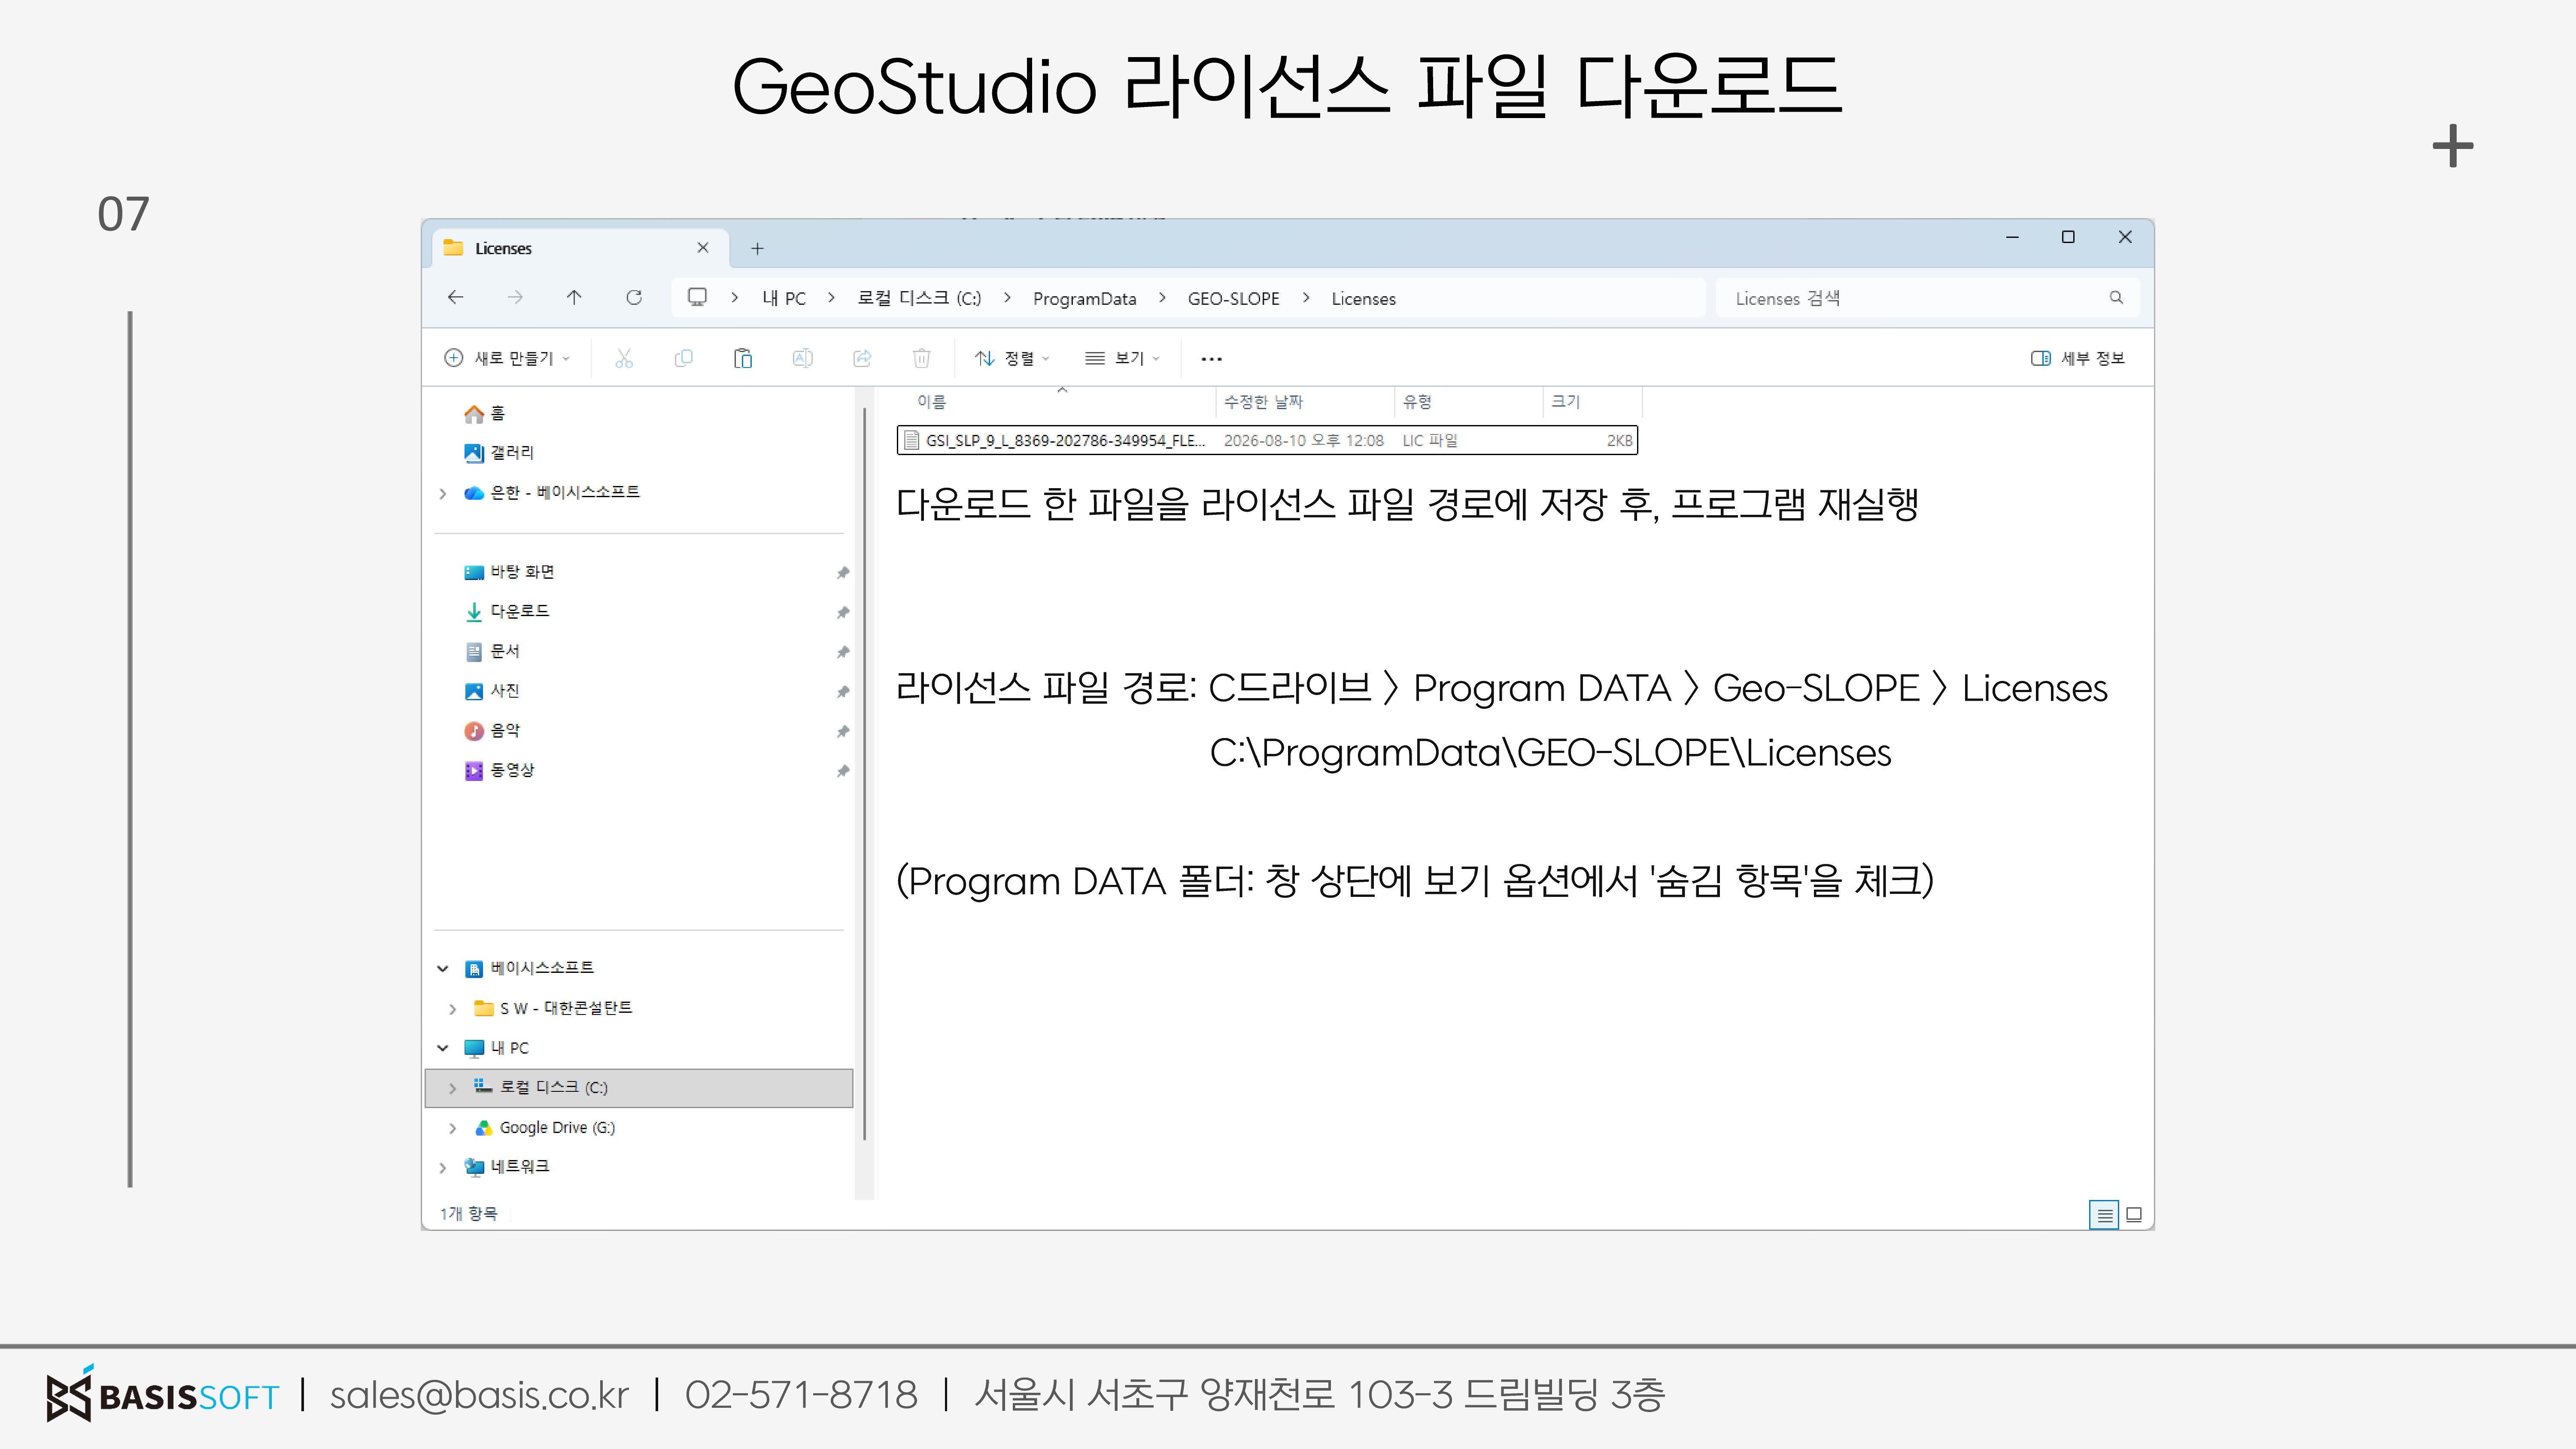Click GEO-SLOPE in the address breadcrumb
2576x1449 pixels.
pyautogui.click(x=1233, y=298)
